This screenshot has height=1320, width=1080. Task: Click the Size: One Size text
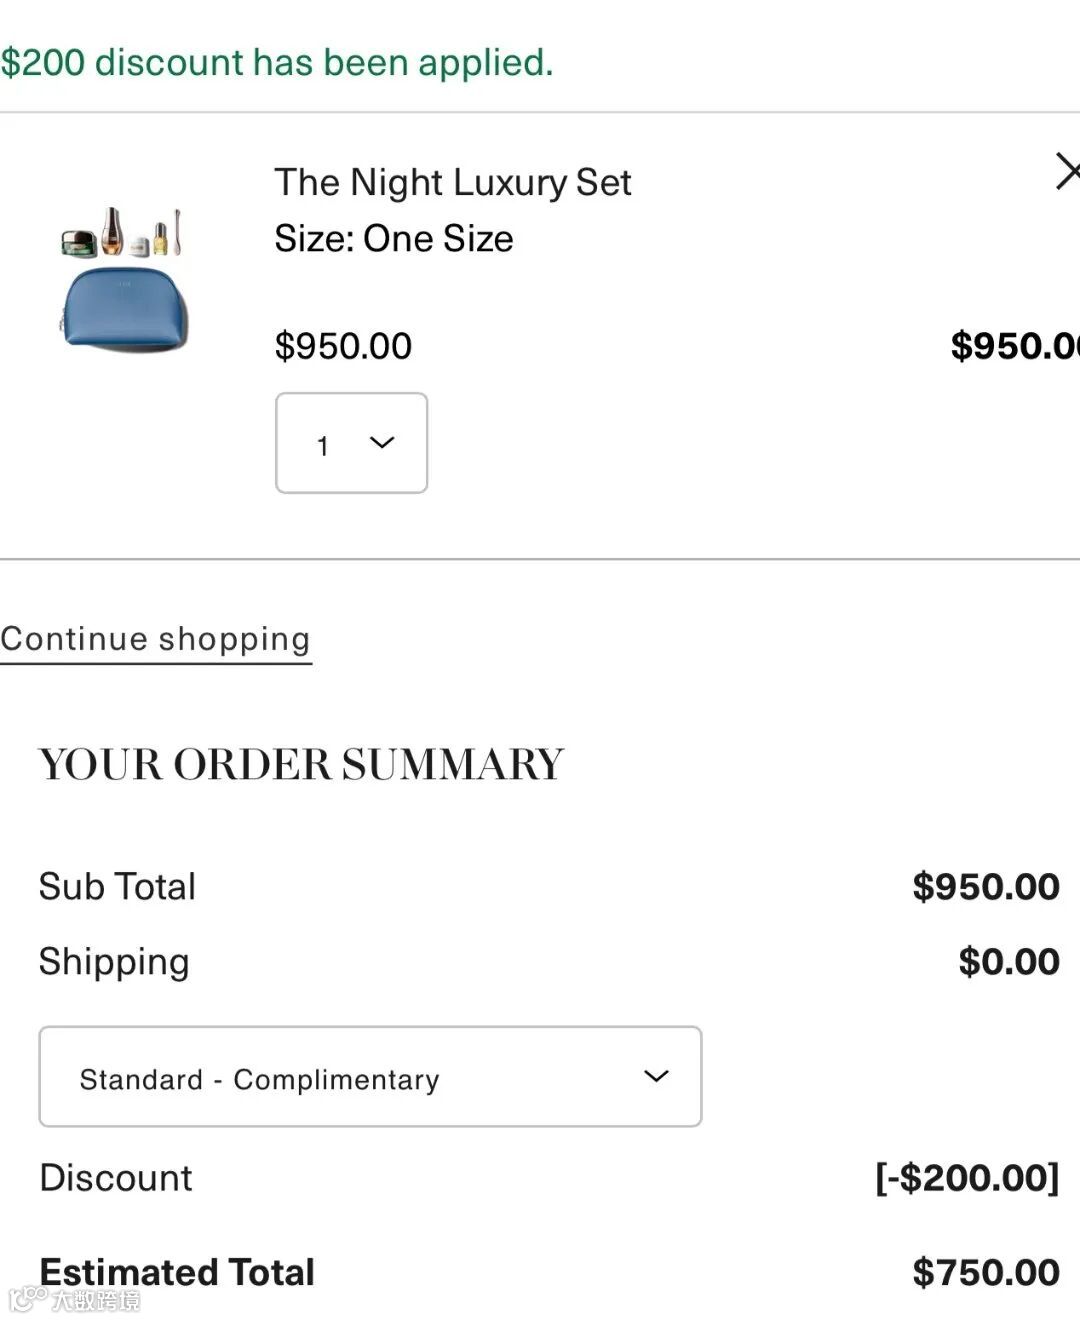point(394,239)
